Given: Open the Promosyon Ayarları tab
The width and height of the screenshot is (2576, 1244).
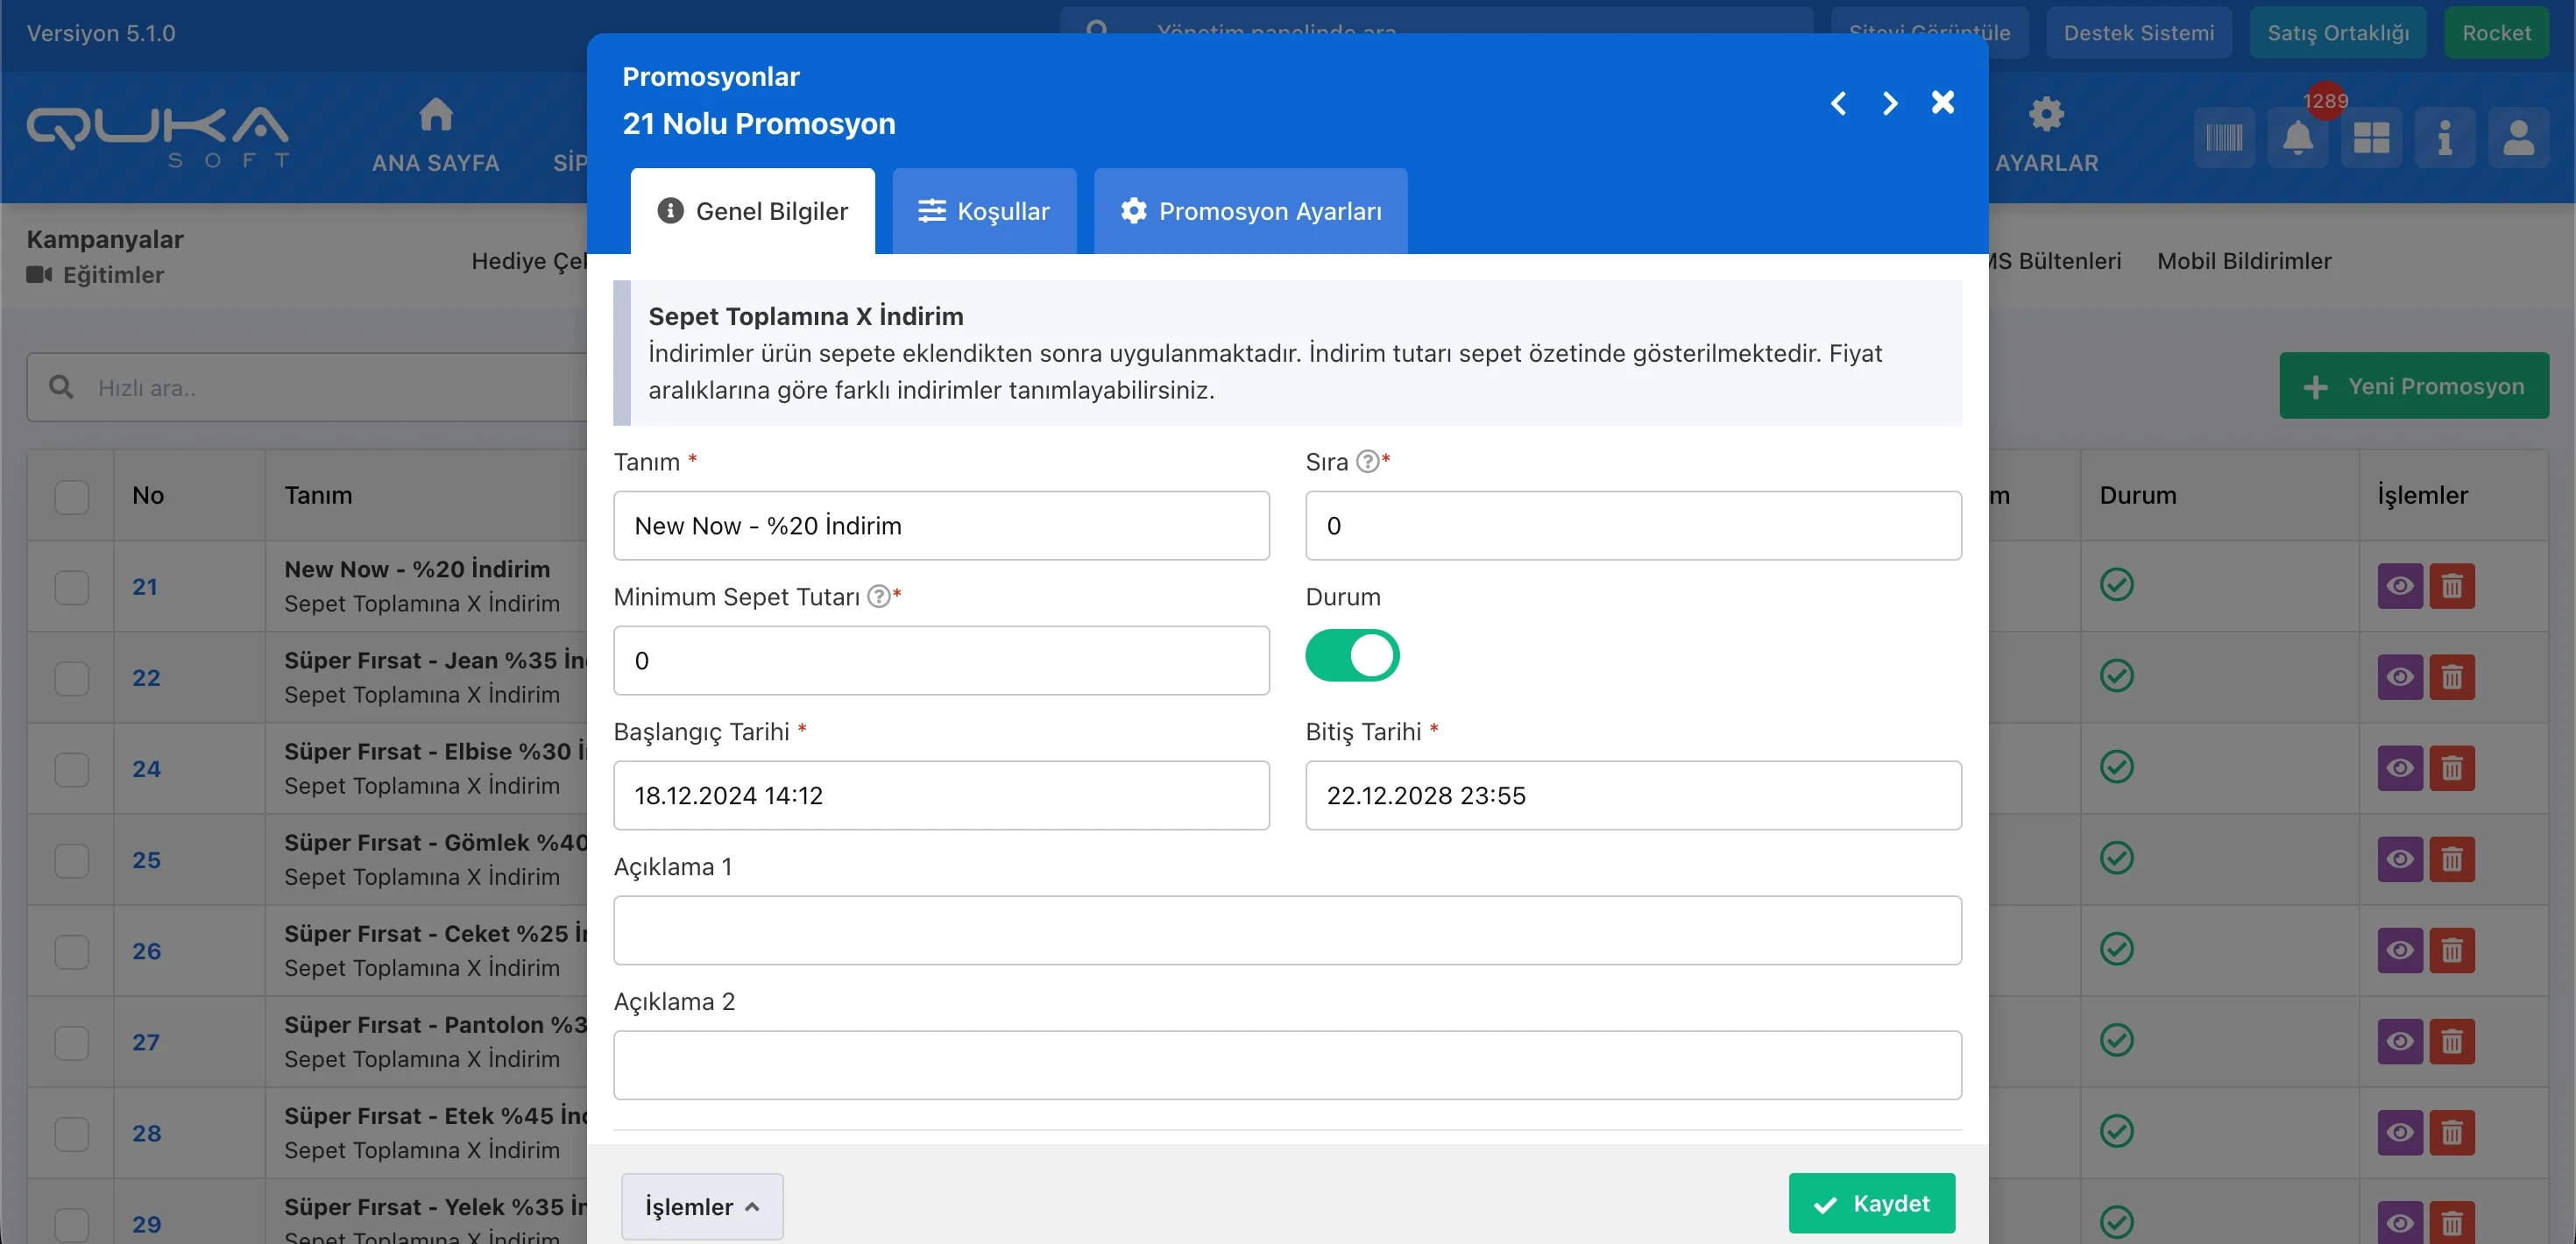Looking at the screenshot, I should pos(1250,211).
